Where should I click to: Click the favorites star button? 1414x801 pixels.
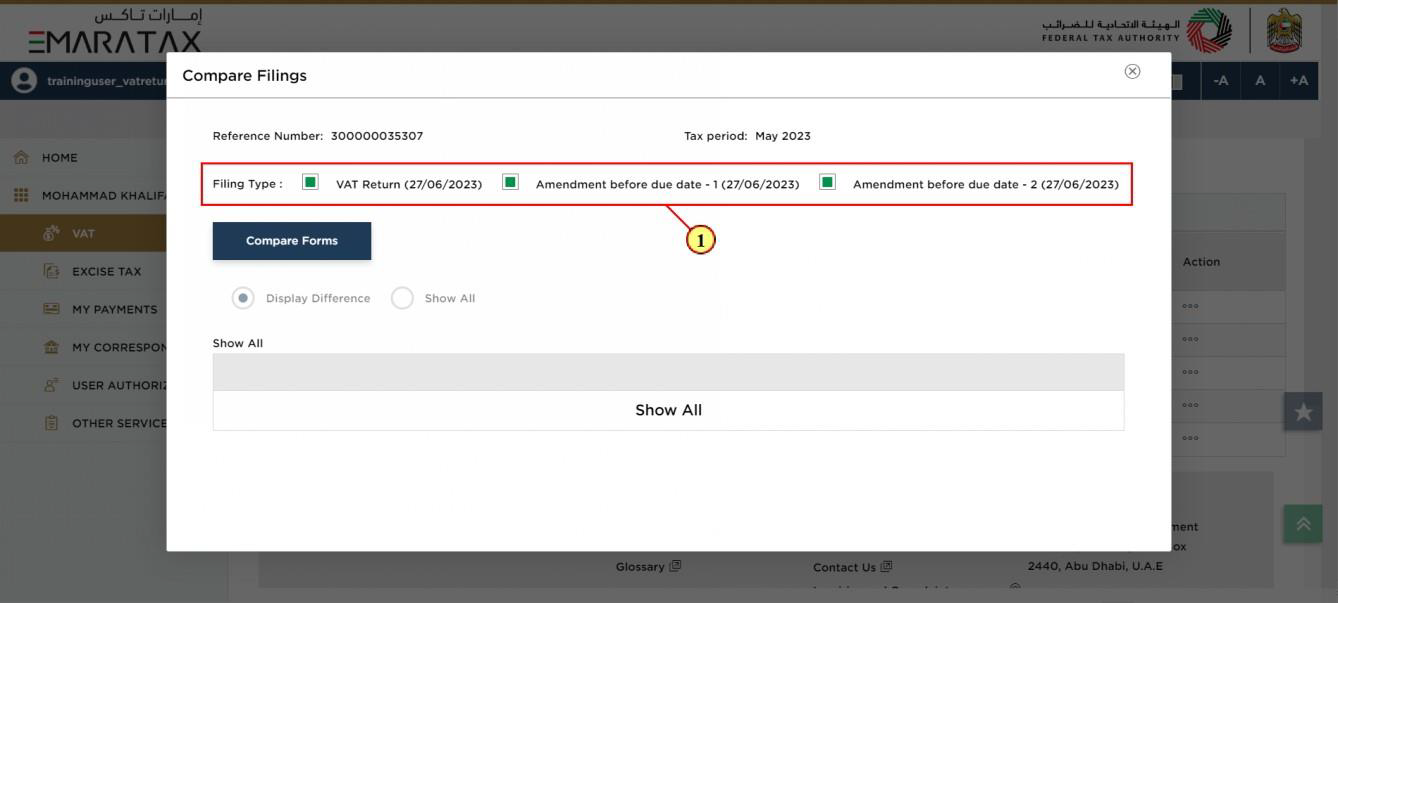point(1303,411)
